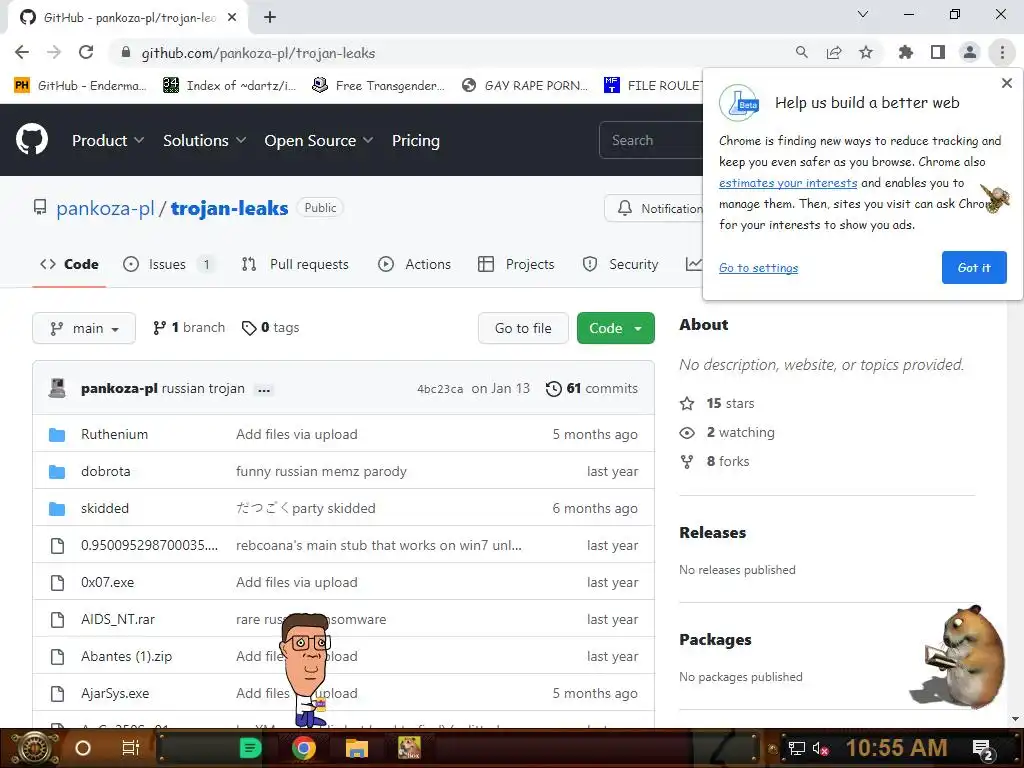
Task: Go back with the browser back arrow
Action: (22, 52)
